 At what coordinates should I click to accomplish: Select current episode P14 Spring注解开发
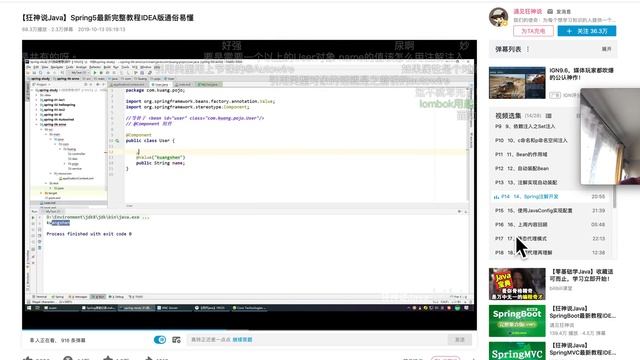[550, 197]
